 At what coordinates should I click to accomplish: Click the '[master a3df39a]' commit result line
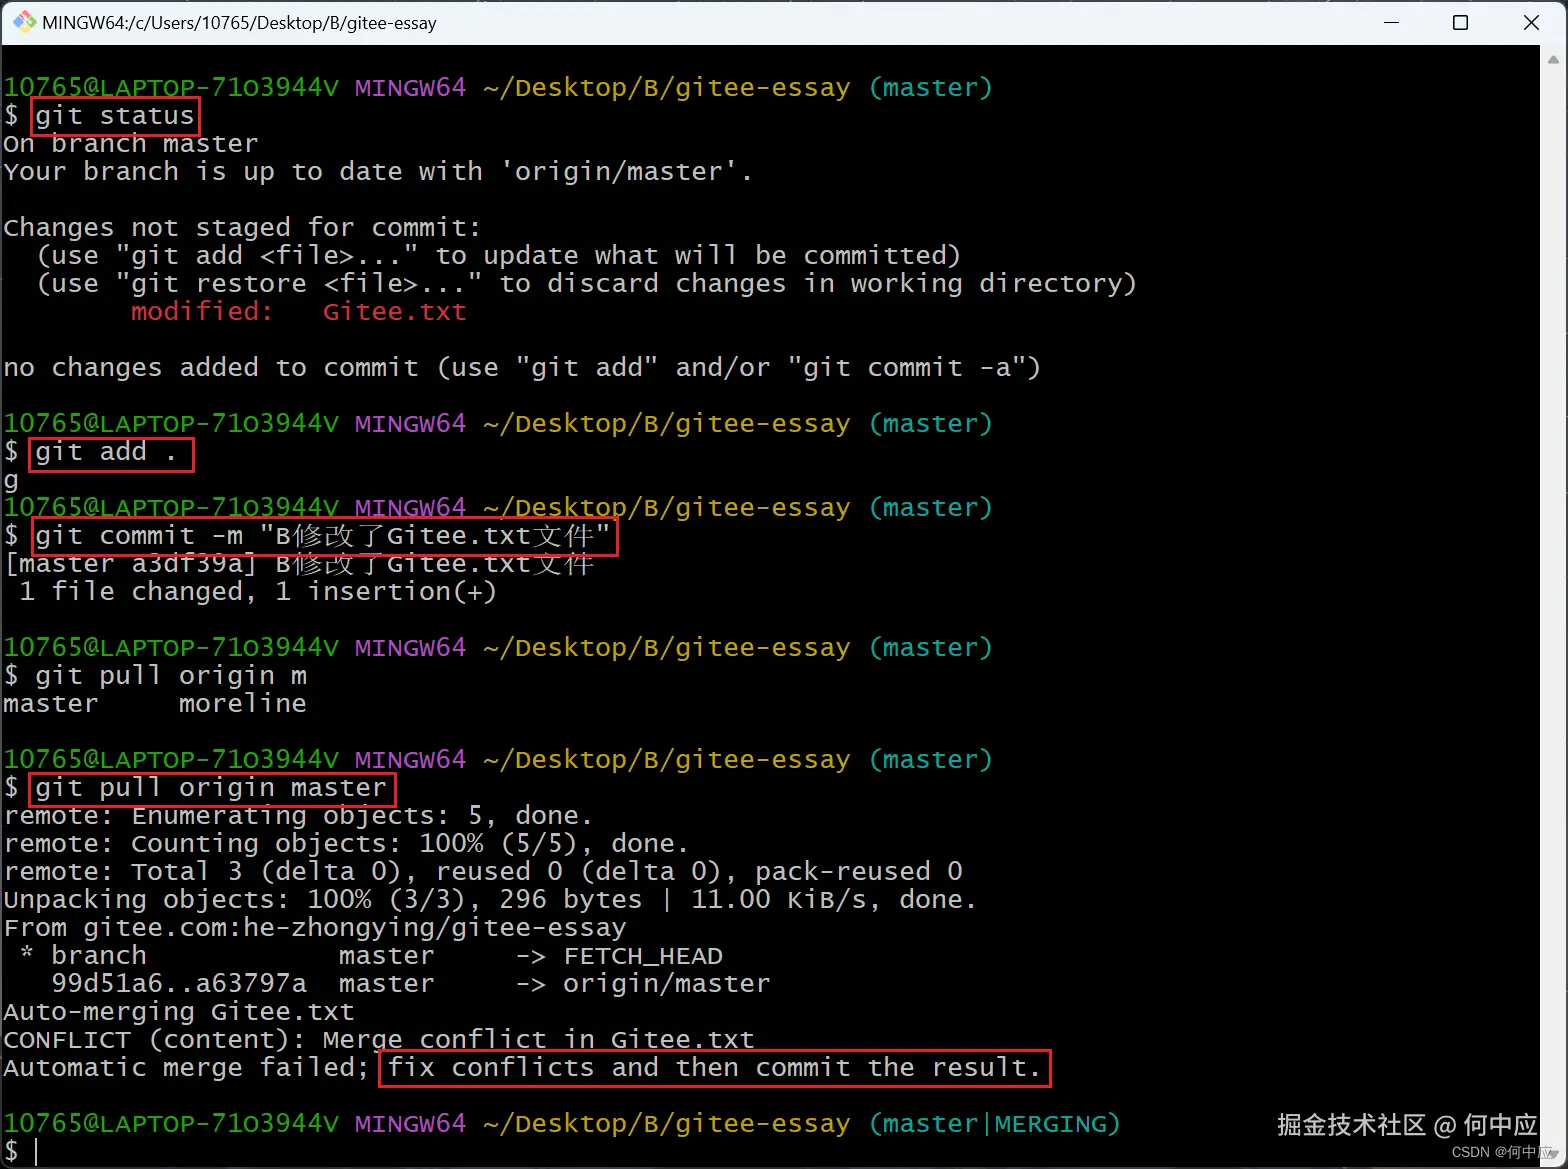[299, 564]
